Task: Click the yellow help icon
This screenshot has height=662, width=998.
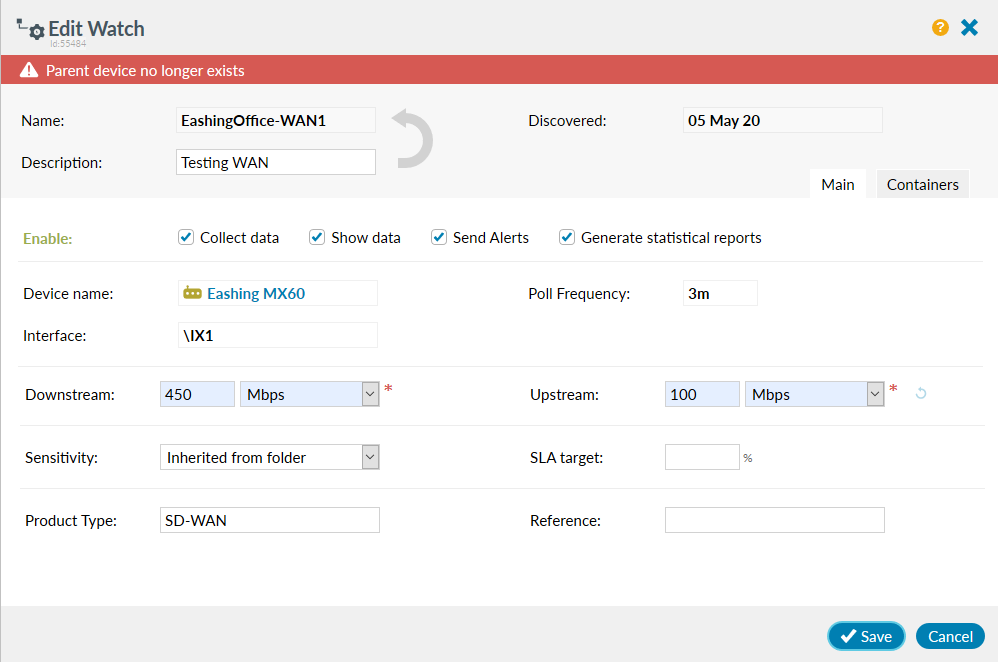Action: tap(940, 27)
